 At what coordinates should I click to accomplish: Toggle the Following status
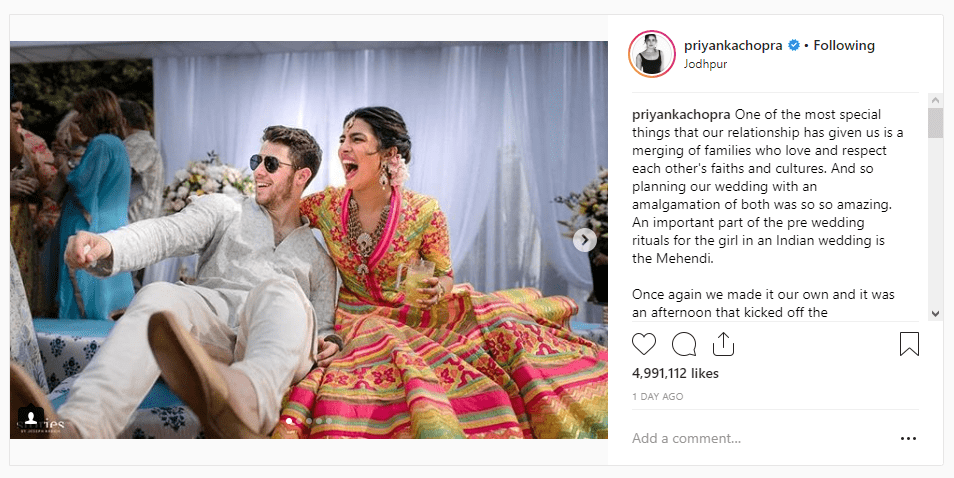click(x=844, y=46)
